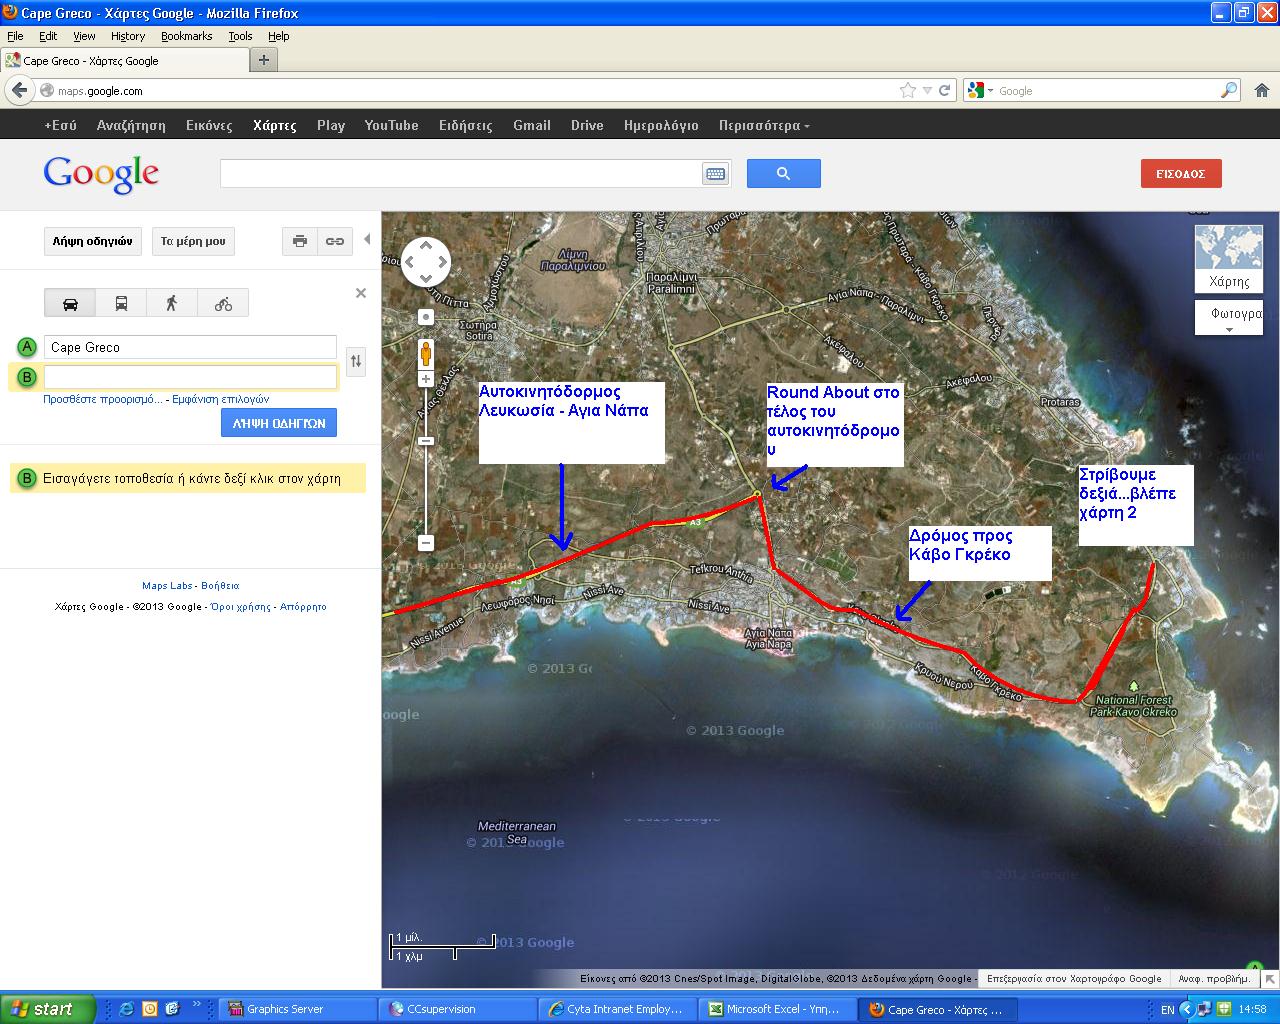
Task: Click the map pan control compass
Action: (x=425, y=263)
